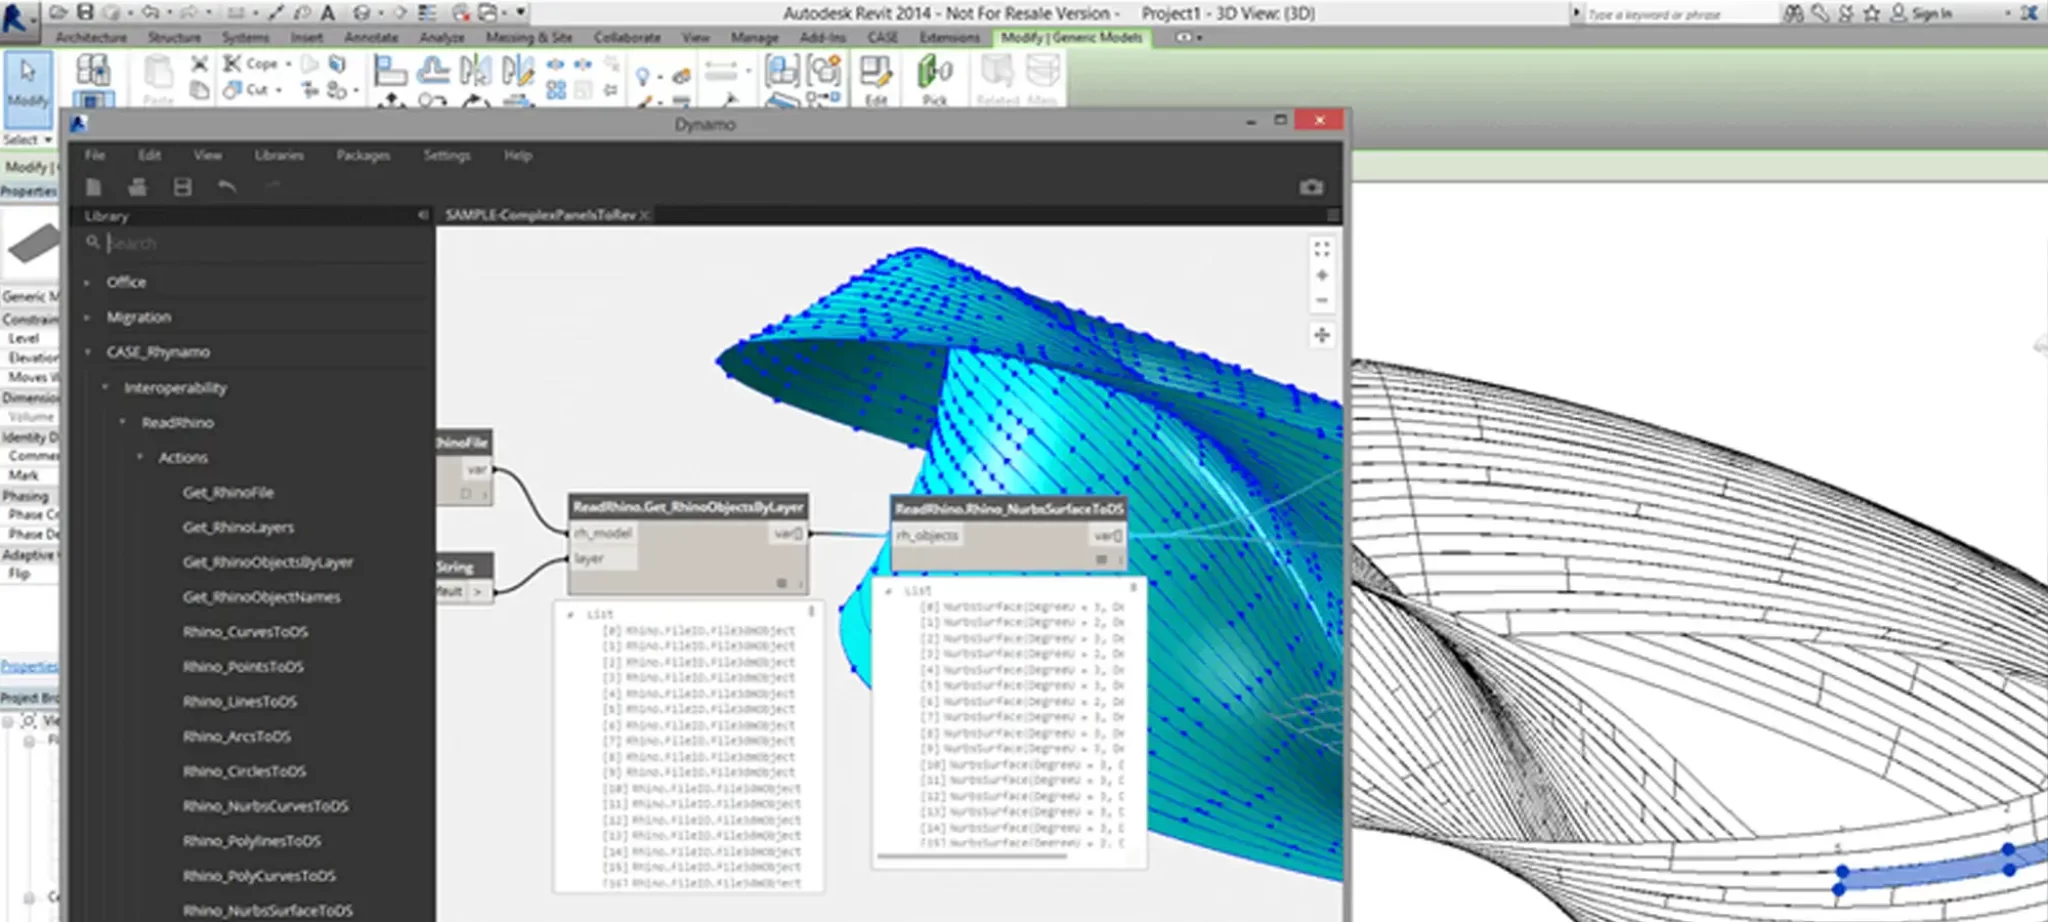This screenshot has width=2048, height=922.
Task: Click New file icon in Dynamo toolbar
Action: tap(93, 187)
